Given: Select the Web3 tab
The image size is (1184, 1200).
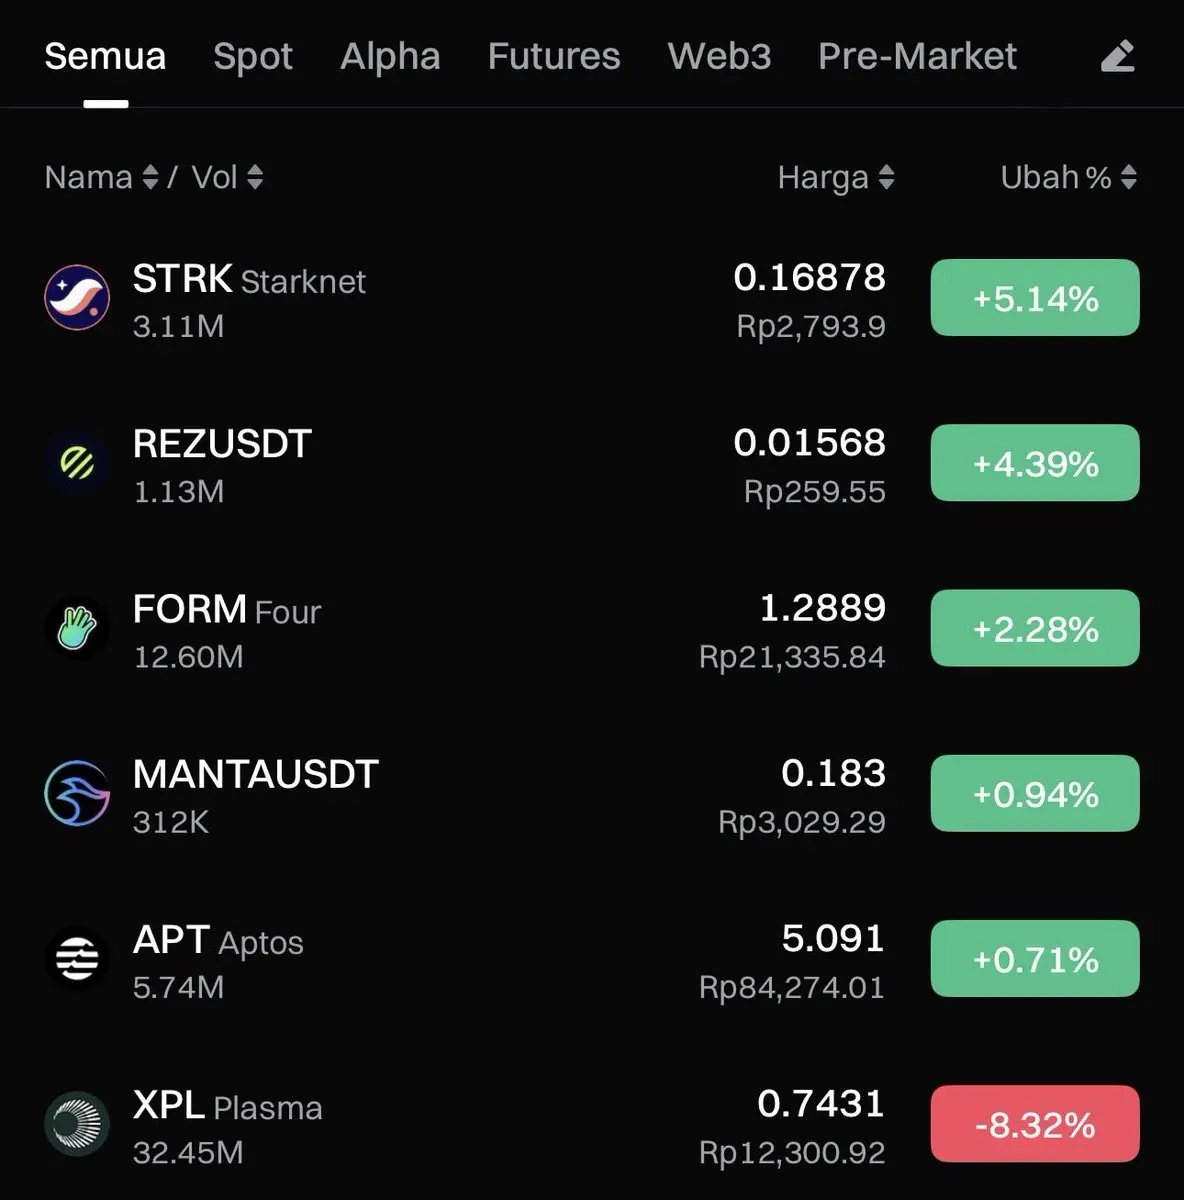Looking at the screenshot, I should [719, 57].
